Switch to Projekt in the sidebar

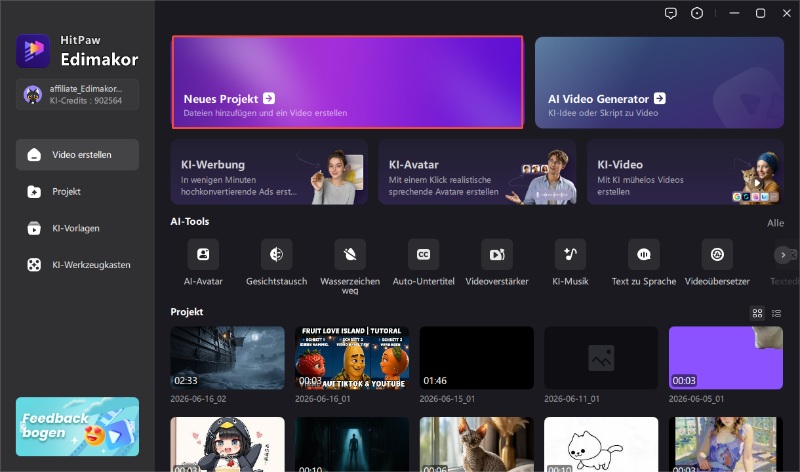77,191
